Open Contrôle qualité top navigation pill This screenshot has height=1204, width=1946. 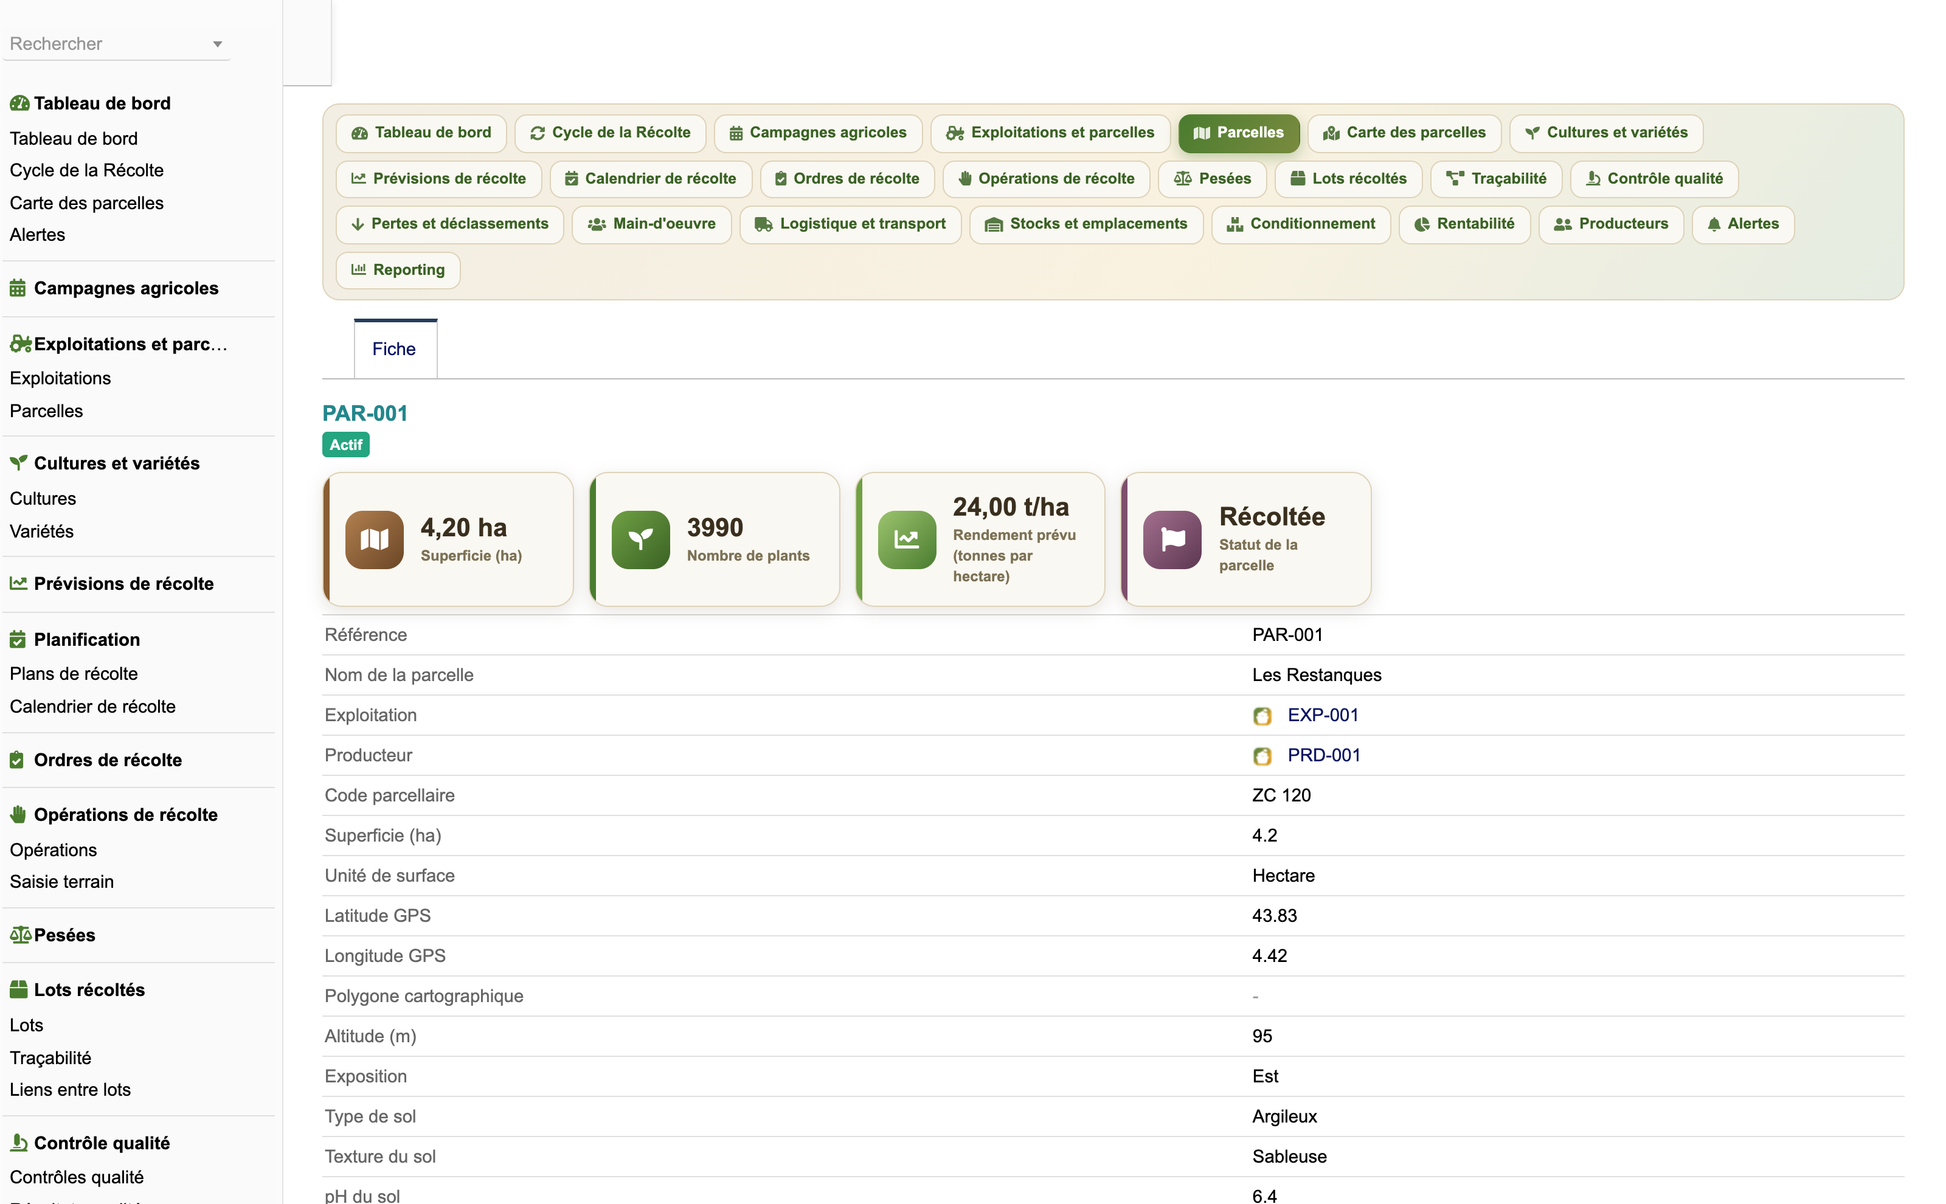(1654, 179)
